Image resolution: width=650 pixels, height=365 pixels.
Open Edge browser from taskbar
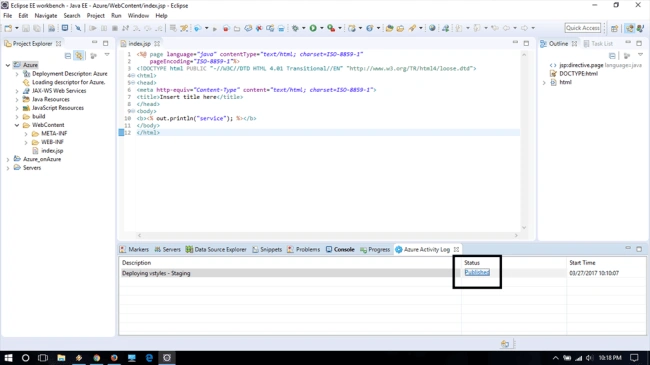[149, 358]
